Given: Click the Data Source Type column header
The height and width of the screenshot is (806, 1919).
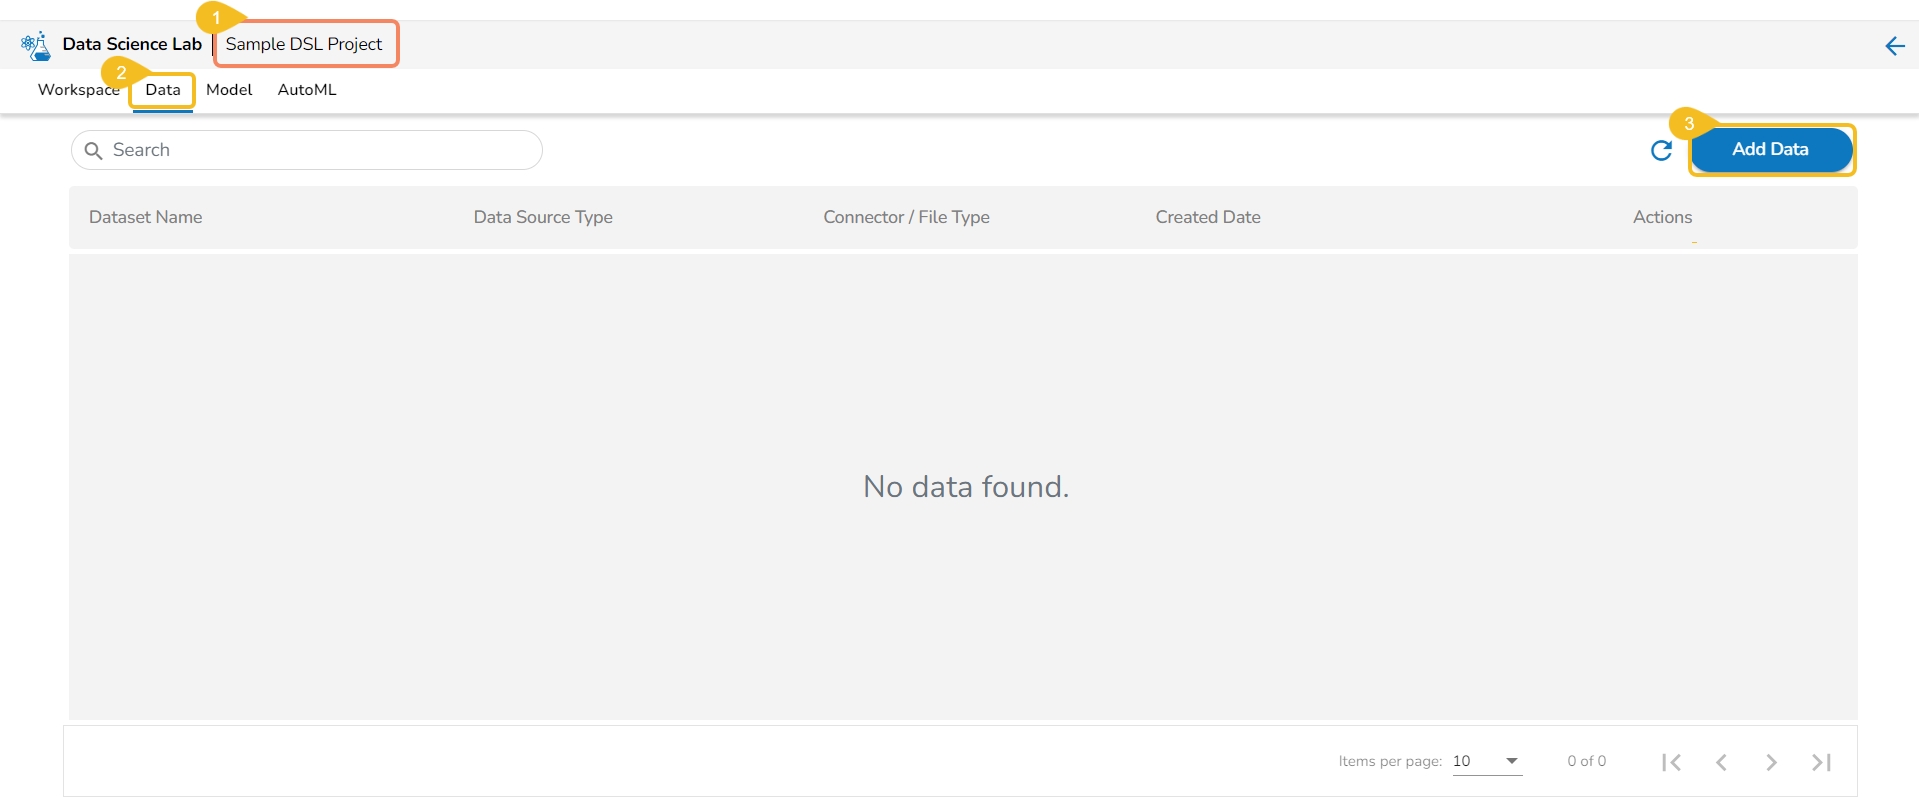Looking at the screenshot, I should tap(543, 217).
